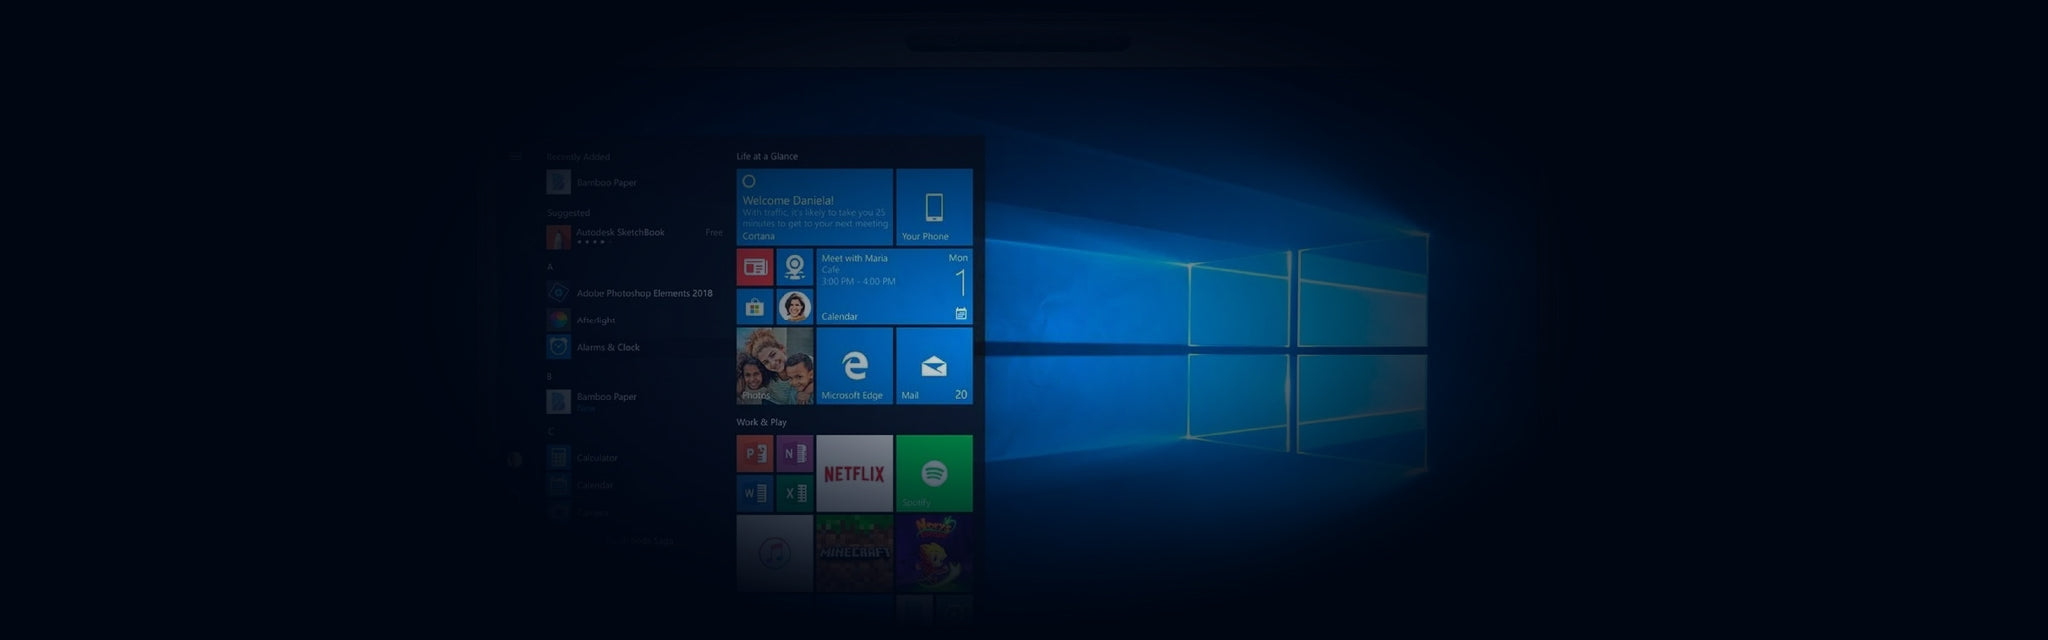Open the red News tile
Image resolution: width=2048 pixels, height=640 pixels.
tap(755, 267)
